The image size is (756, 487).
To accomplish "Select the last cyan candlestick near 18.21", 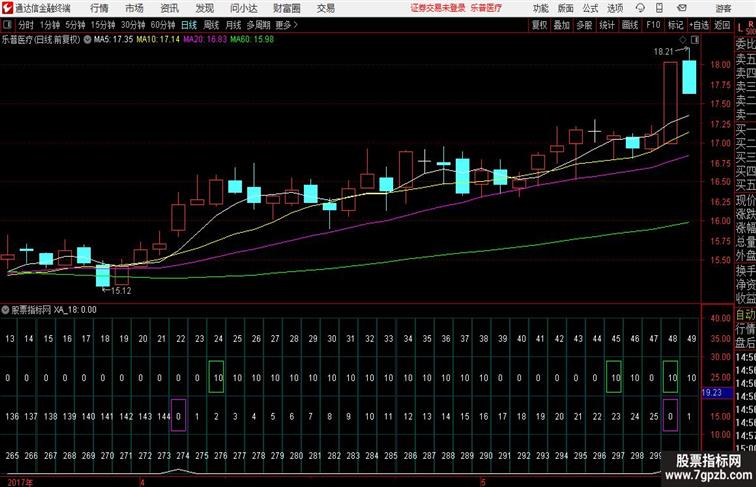I will point(689,77).
